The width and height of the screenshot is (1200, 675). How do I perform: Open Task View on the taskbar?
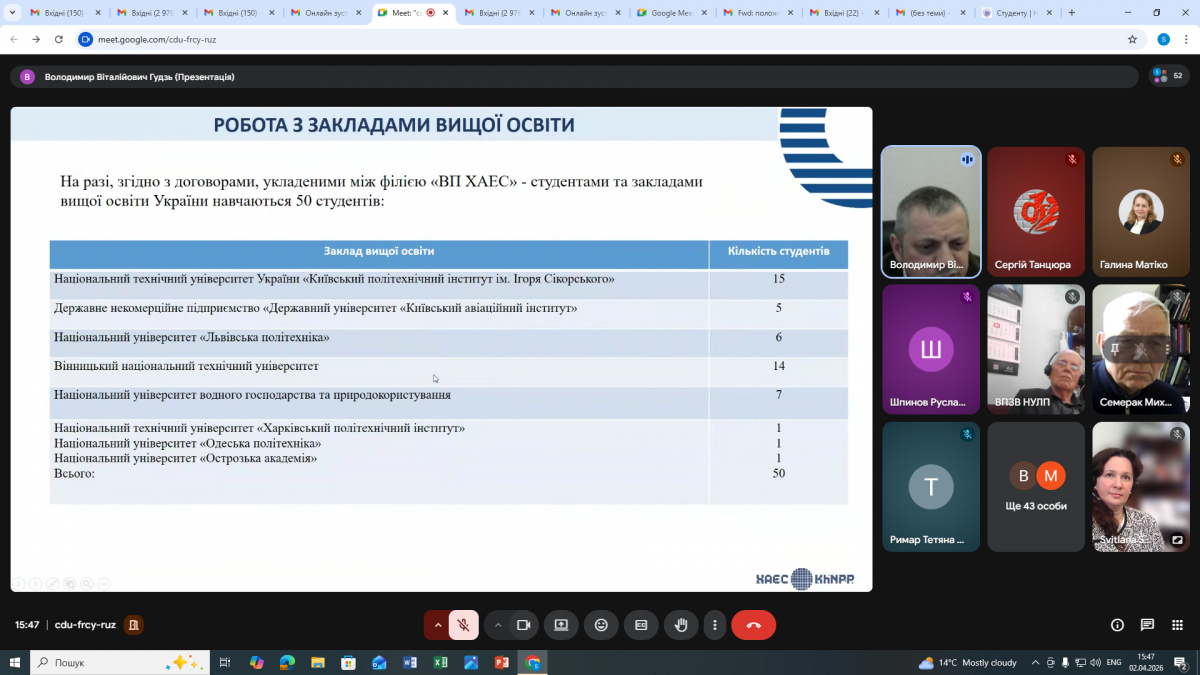225,662
